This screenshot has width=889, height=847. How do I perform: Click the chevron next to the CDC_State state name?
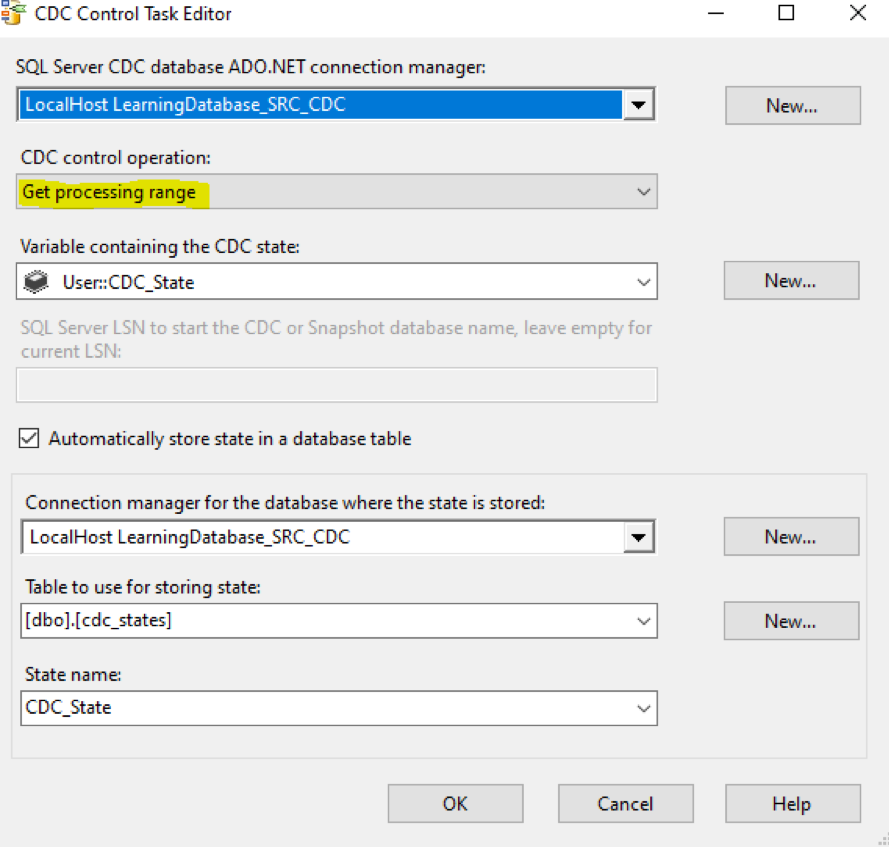pyautogui.click(x=645, y=708)
